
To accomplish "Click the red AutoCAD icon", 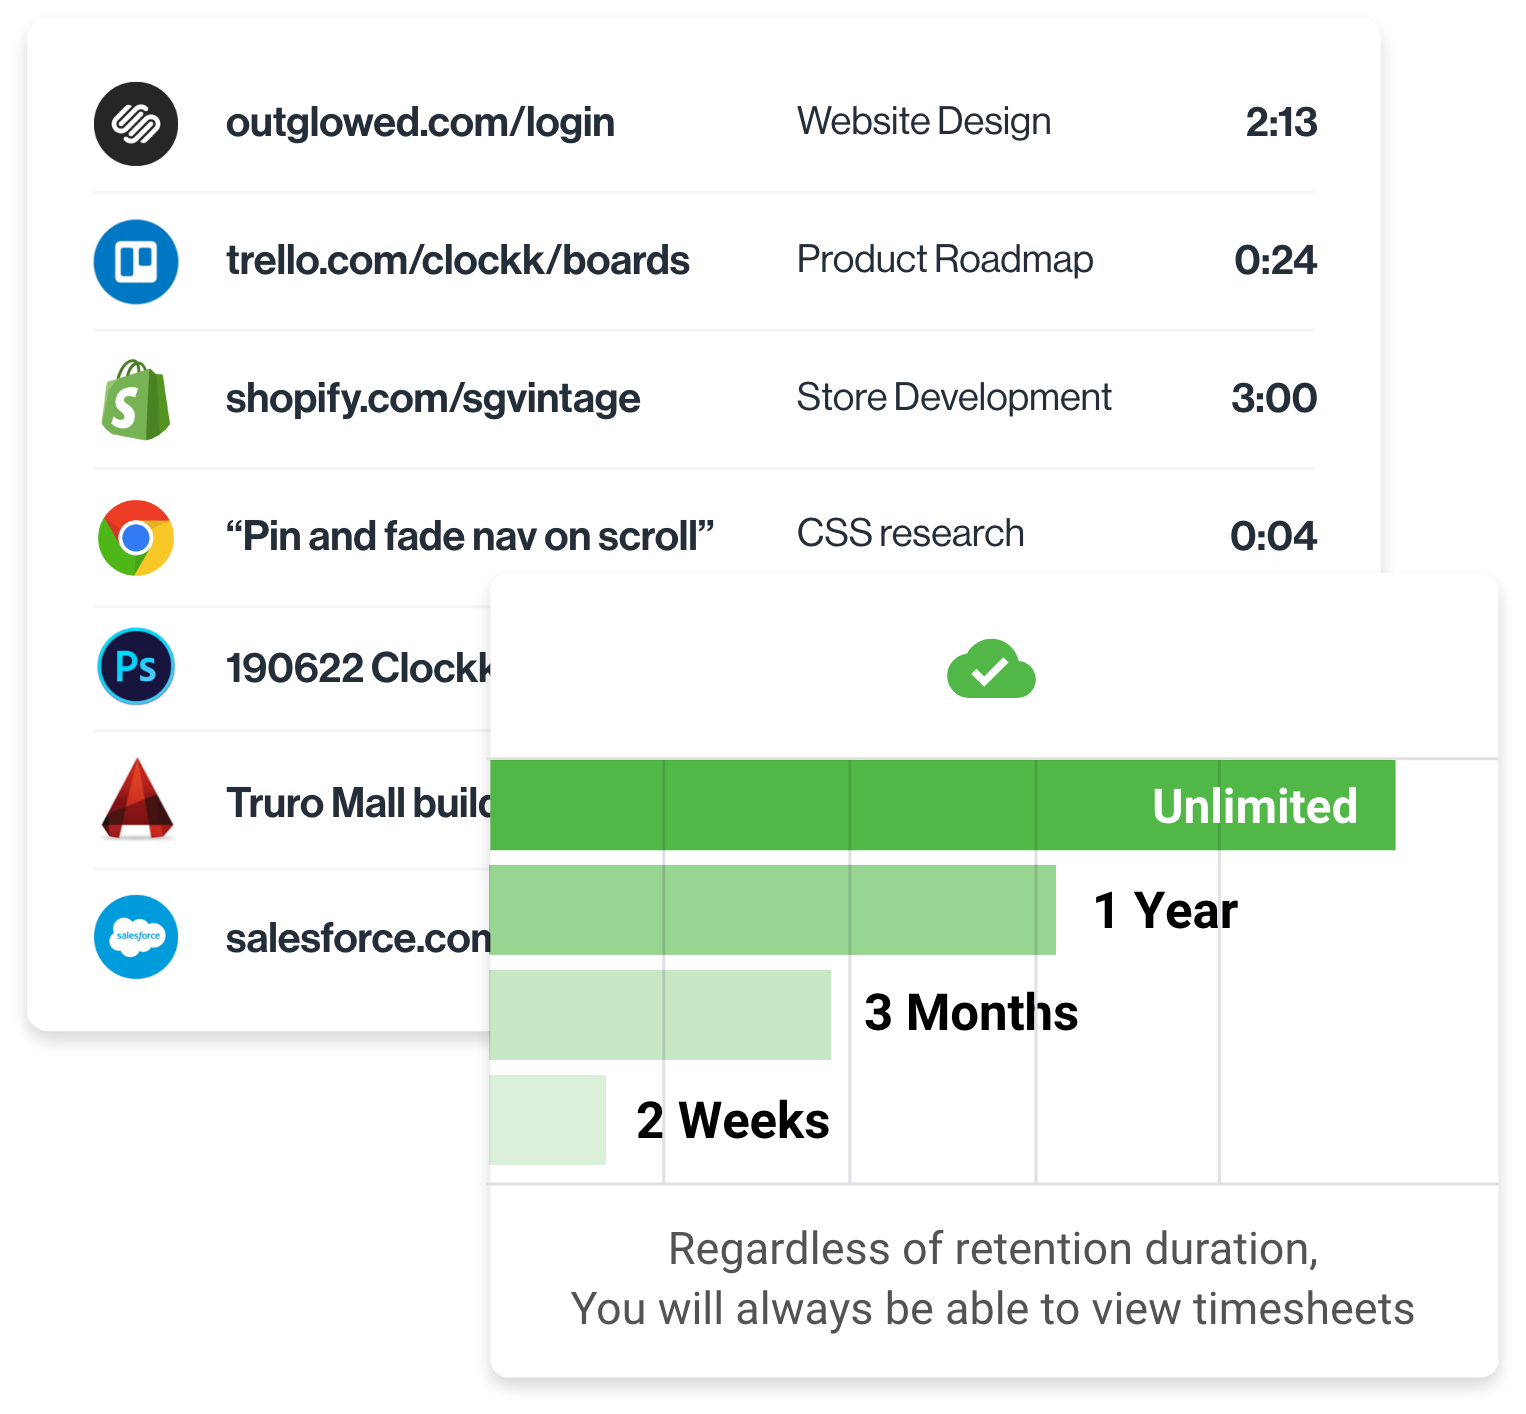I will coord(138,800).
